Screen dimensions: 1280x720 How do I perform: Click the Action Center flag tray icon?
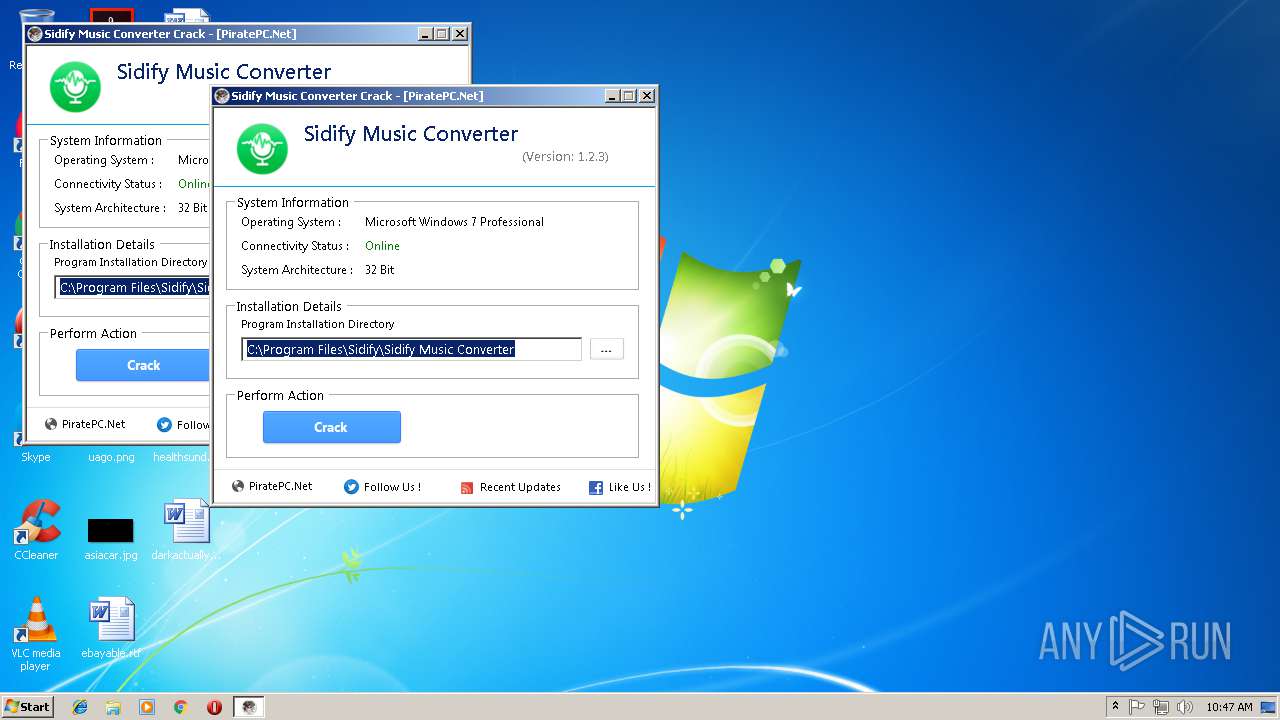(x=1137, y=707)
